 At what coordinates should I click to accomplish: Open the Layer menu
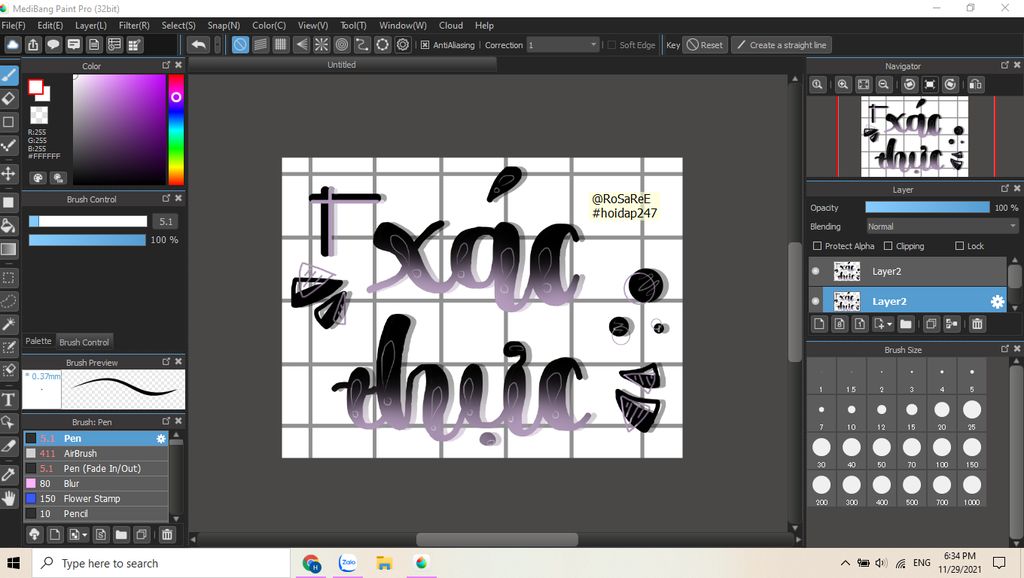91,25
